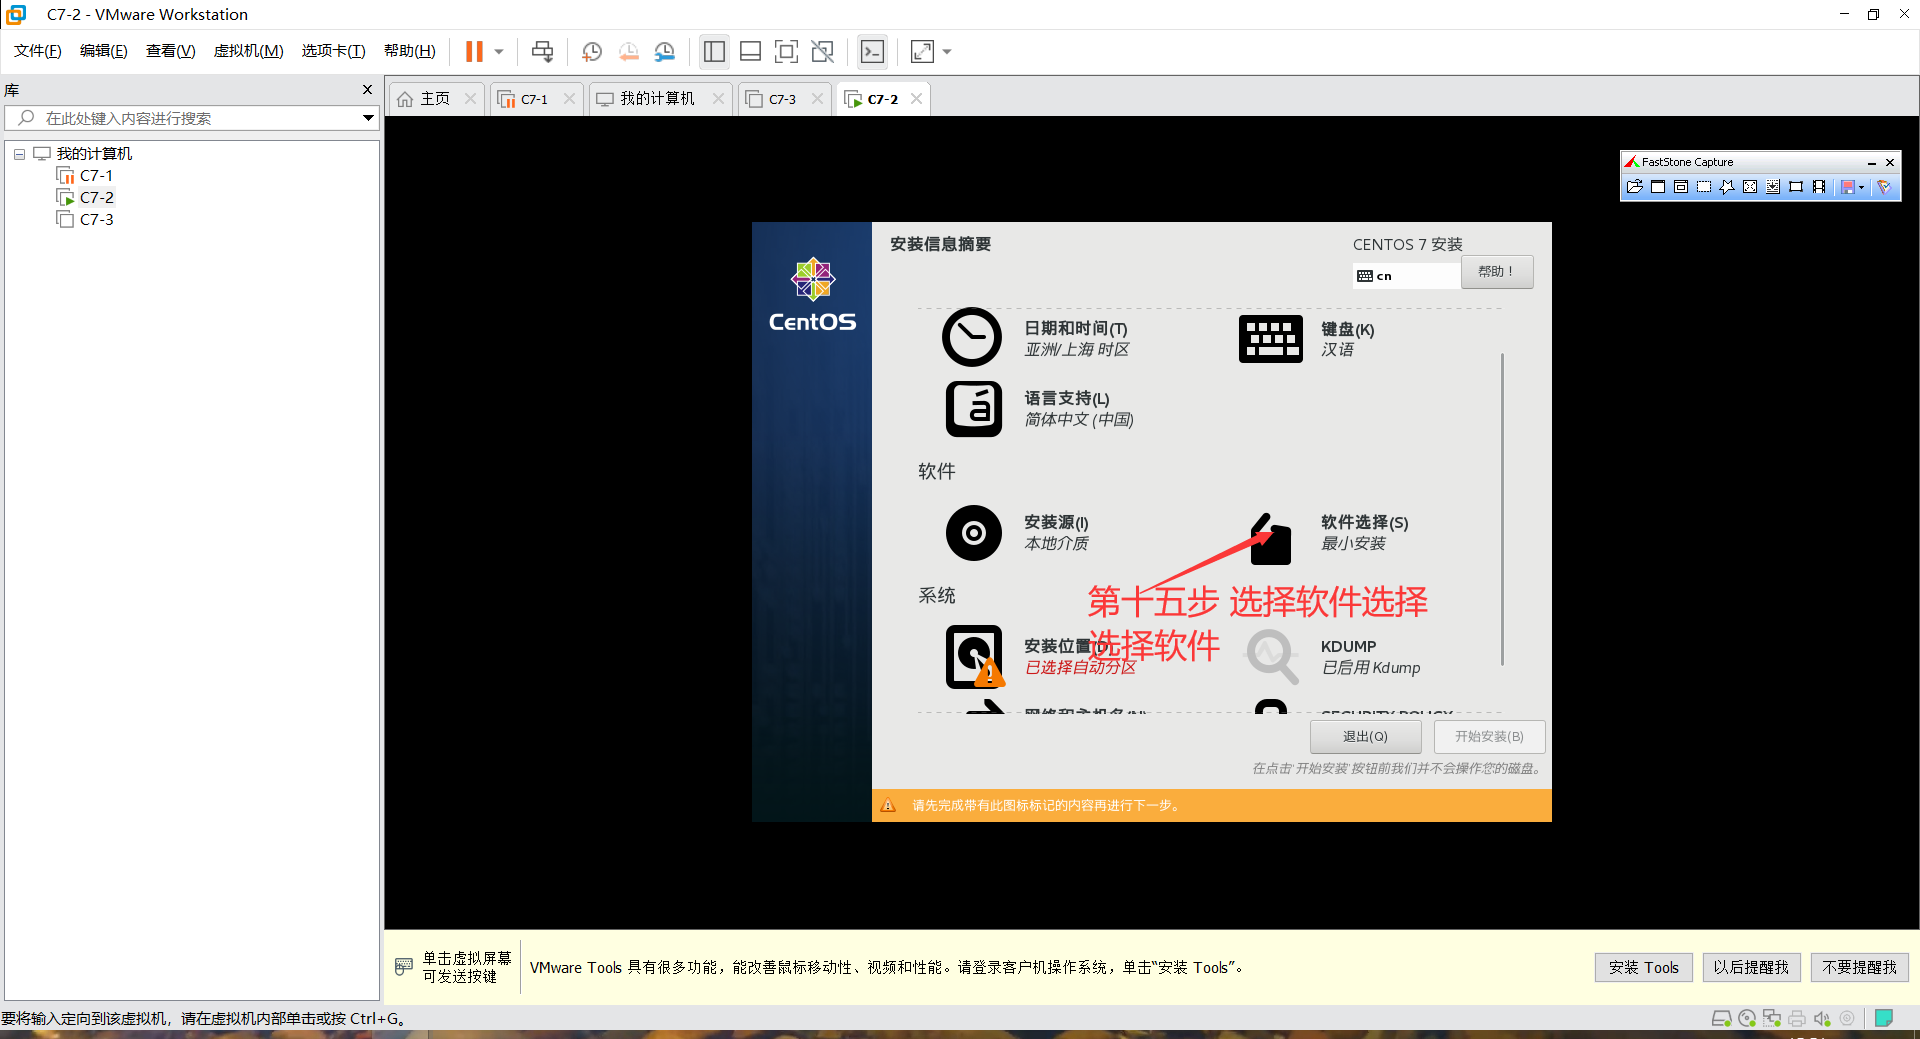Select C7-2 in the library tree
Viewport: 1920px width, 1039px height.
tap(96, 198)
